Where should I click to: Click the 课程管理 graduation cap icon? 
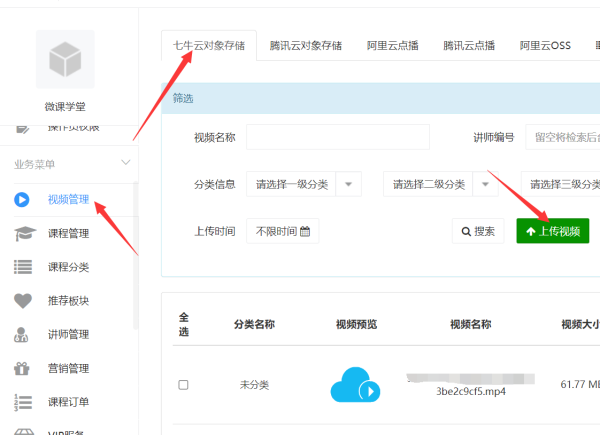[x=24, y=233]
